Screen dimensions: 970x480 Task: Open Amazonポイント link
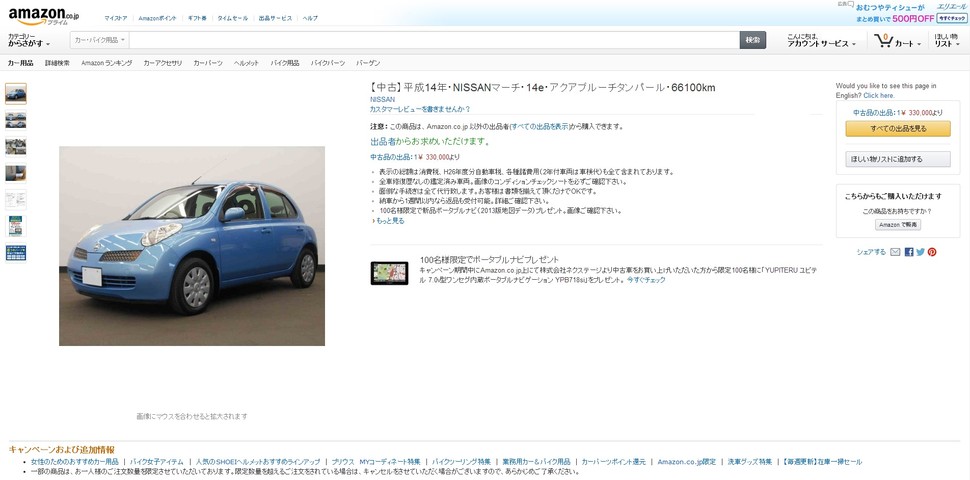tap(157, 19)
